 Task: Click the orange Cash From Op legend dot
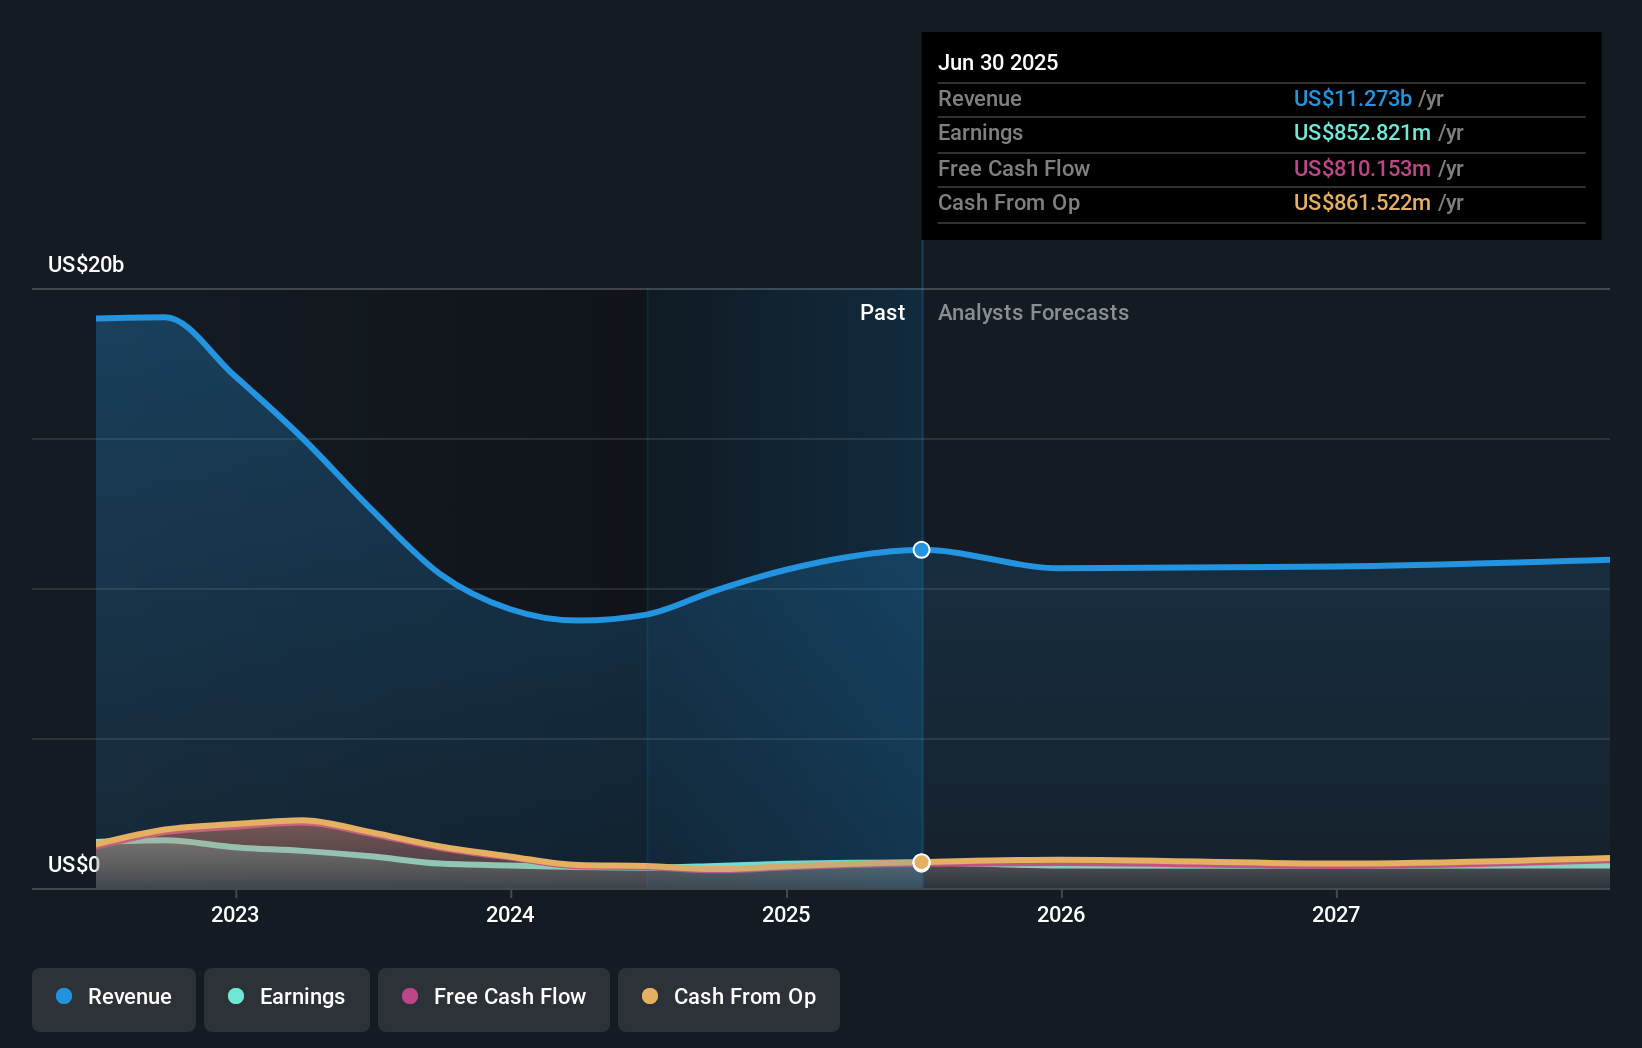[650, 996]
